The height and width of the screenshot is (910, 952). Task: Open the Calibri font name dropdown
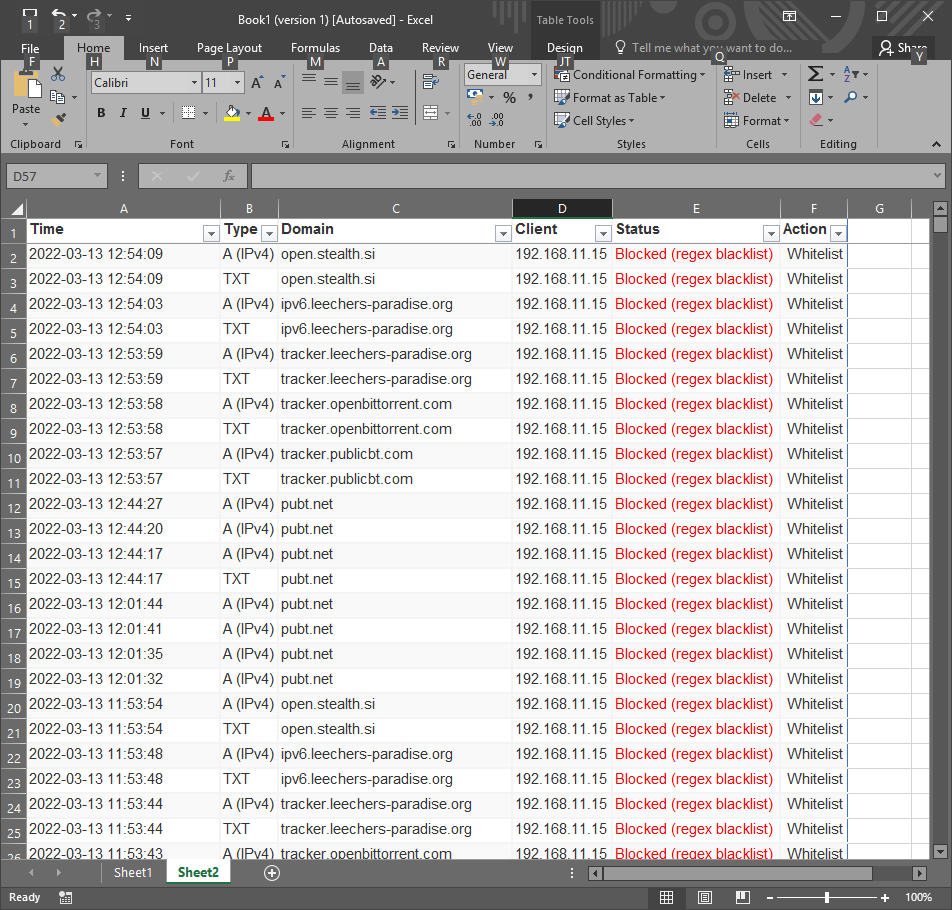pos(194,83)
